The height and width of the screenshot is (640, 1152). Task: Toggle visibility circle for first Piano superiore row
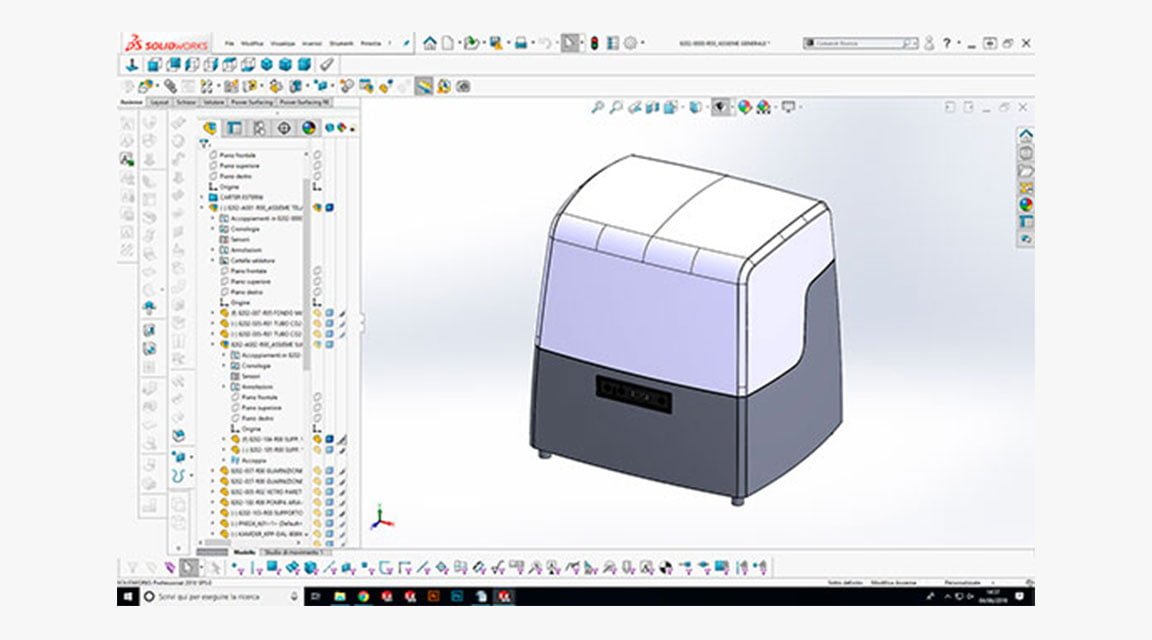coord(317,166)
